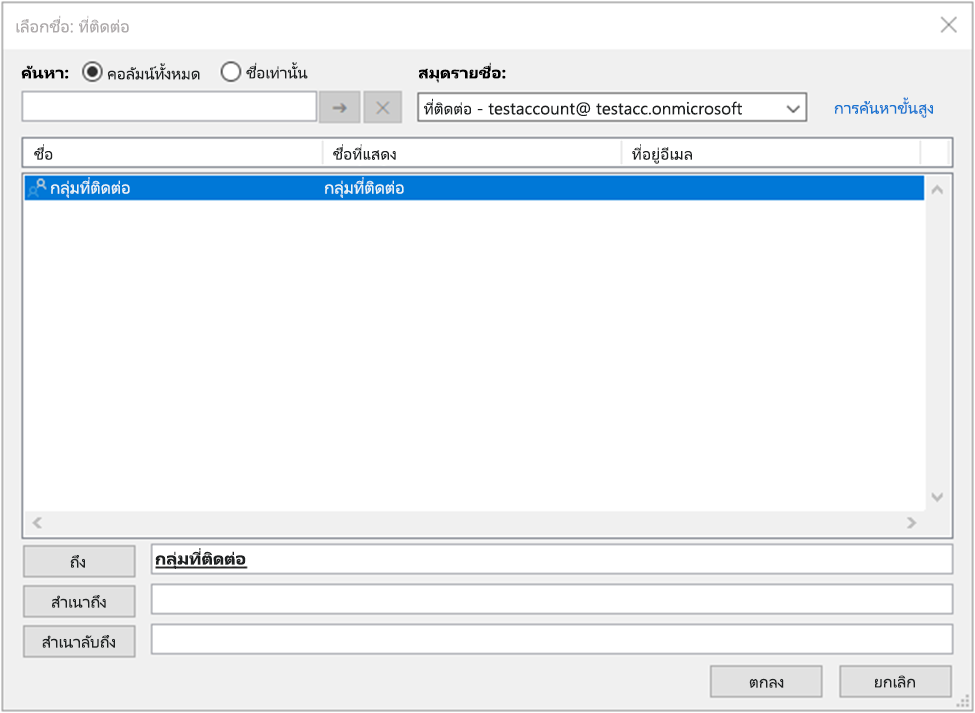
Task: Click the สำเนาลับถึง button
Action: (x=79, y=642)
